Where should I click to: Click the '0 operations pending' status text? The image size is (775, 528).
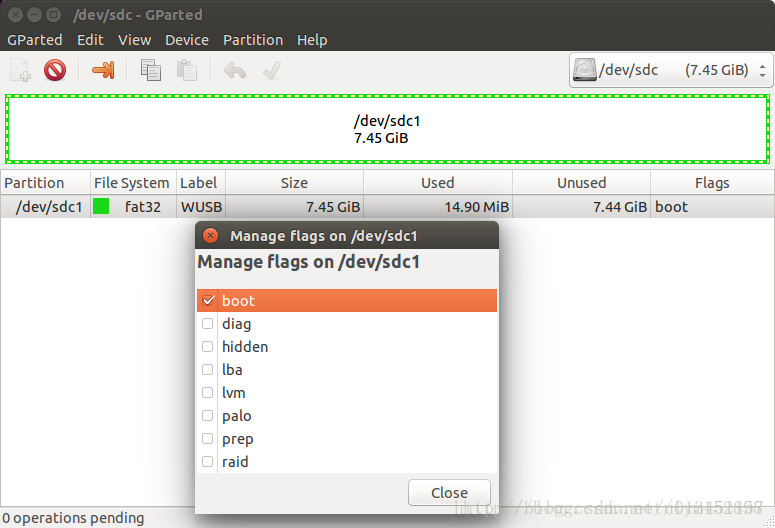coord(73,518)
